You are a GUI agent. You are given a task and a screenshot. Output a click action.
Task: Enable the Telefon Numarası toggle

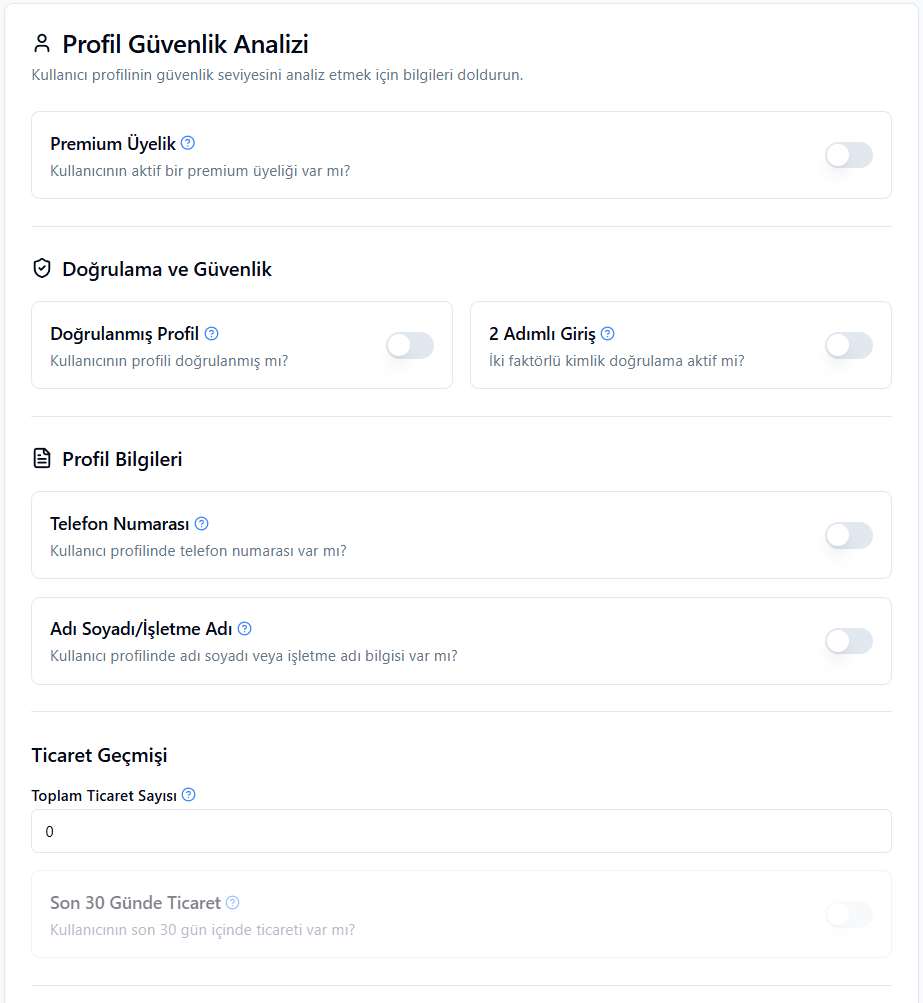(x=849, y=535)
